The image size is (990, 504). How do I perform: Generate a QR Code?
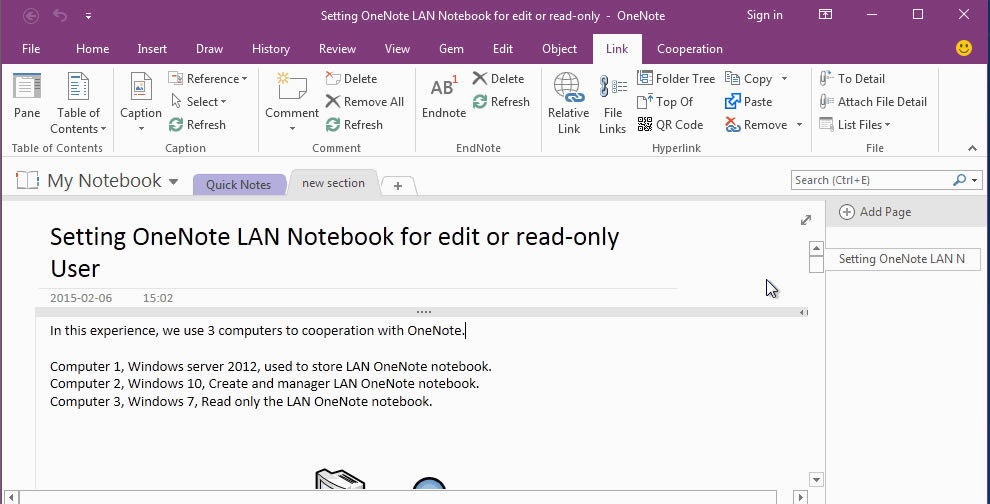(670, 124)
